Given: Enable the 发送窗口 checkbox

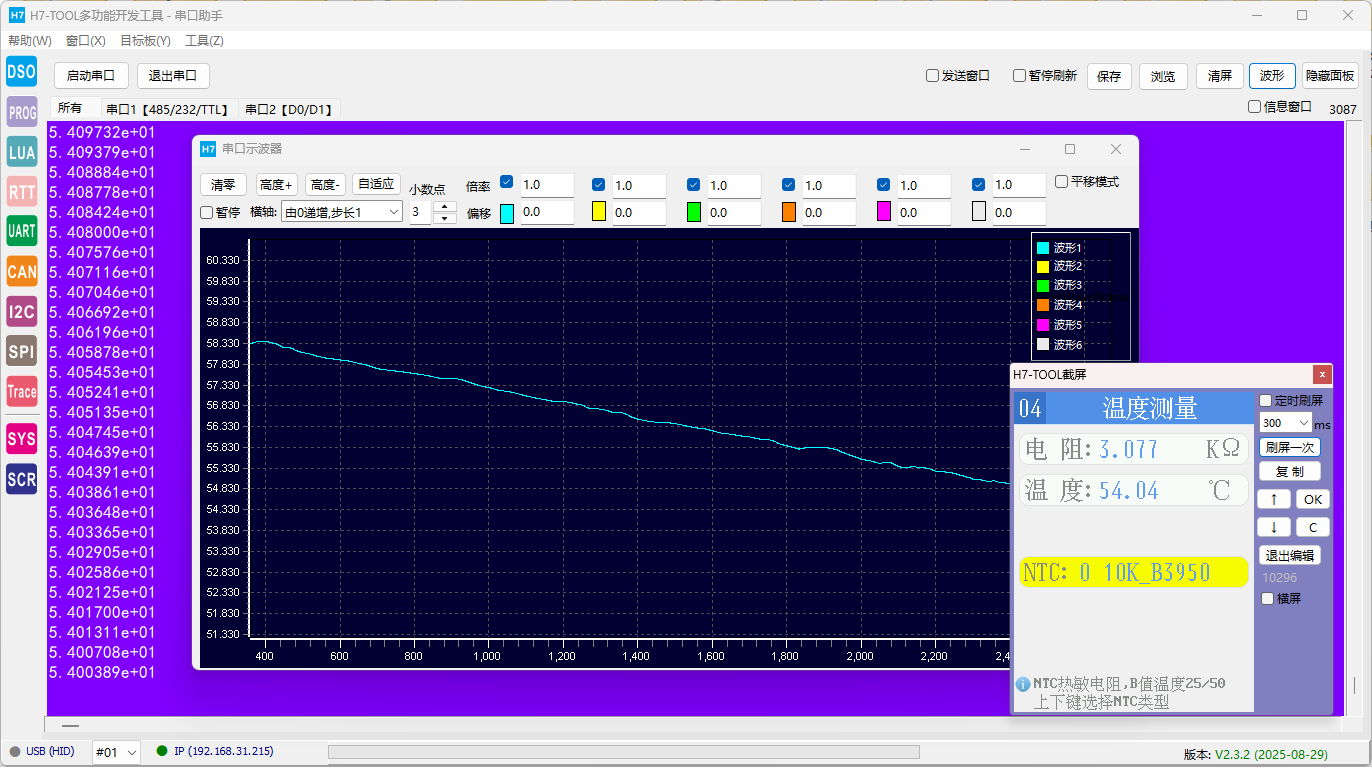Looking at the screenshot, I should point(932,75).
